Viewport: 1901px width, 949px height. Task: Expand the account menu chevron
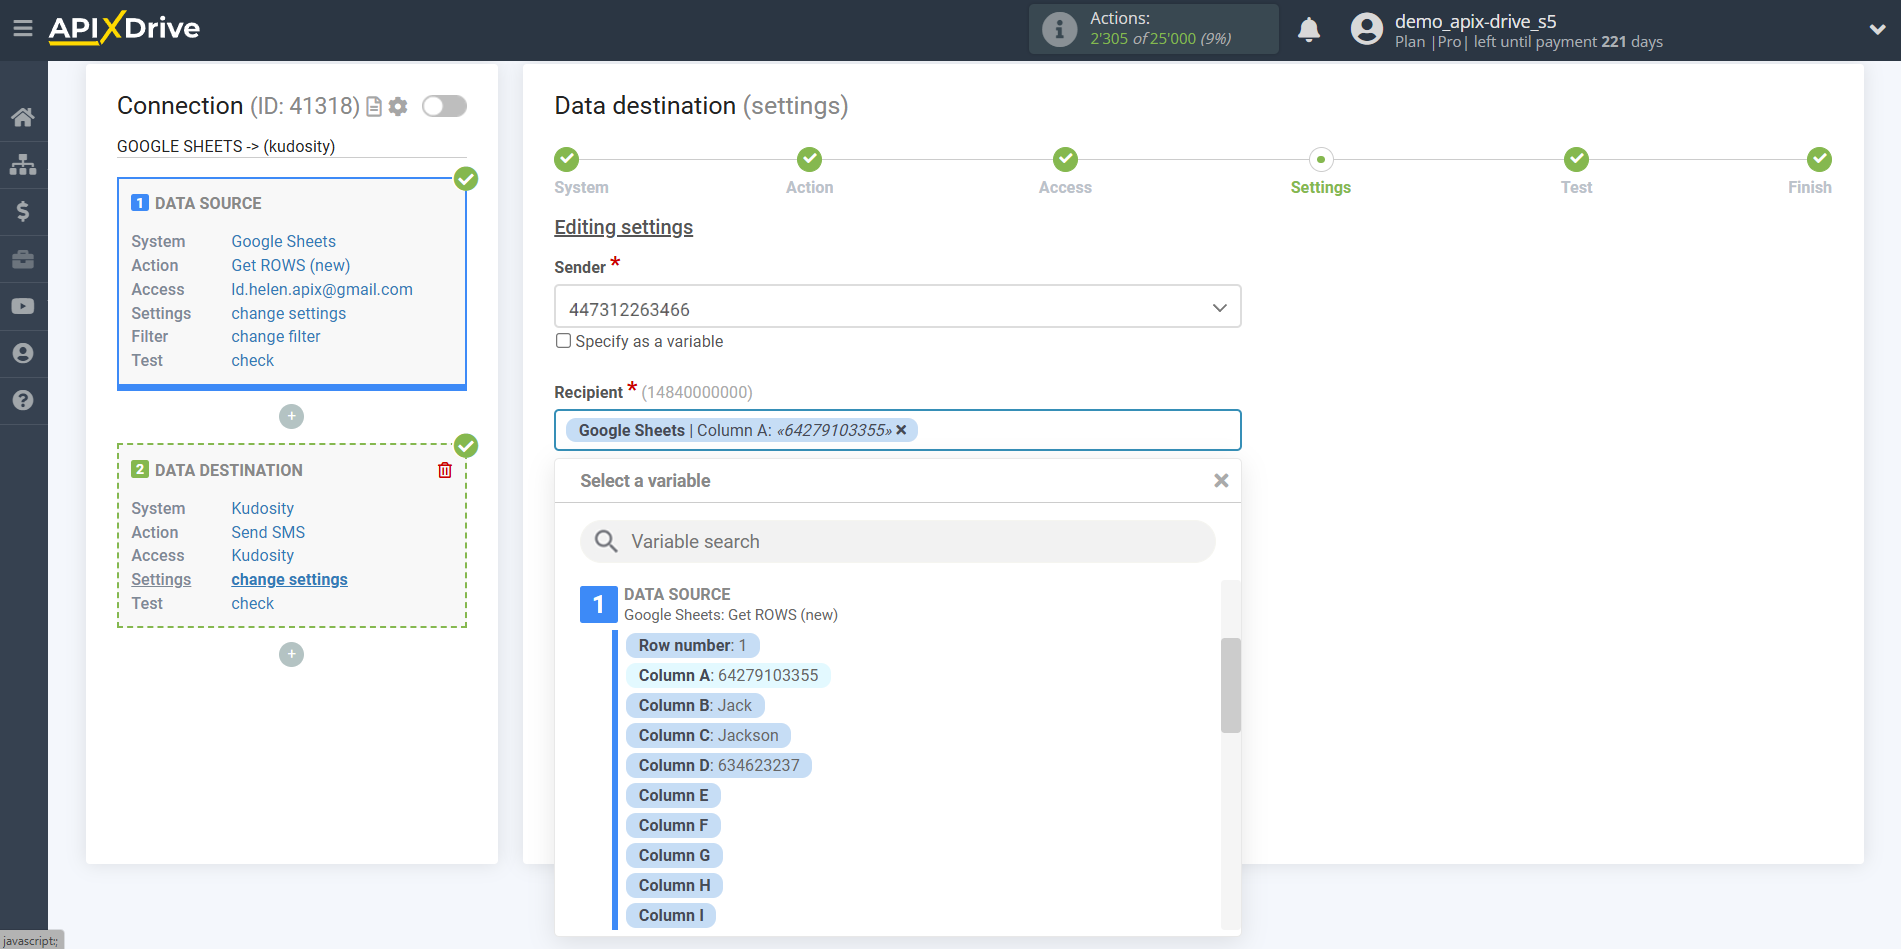point(1877,29)
